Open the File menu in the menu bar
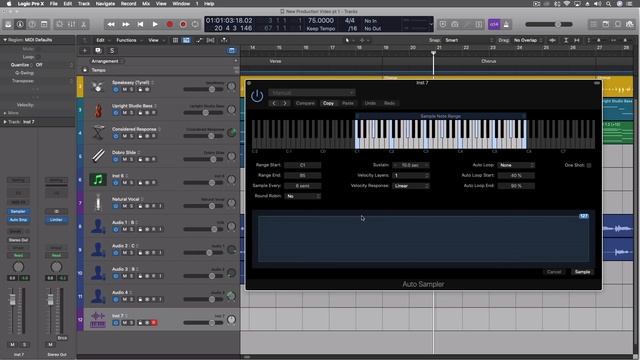 click(53, 4)
